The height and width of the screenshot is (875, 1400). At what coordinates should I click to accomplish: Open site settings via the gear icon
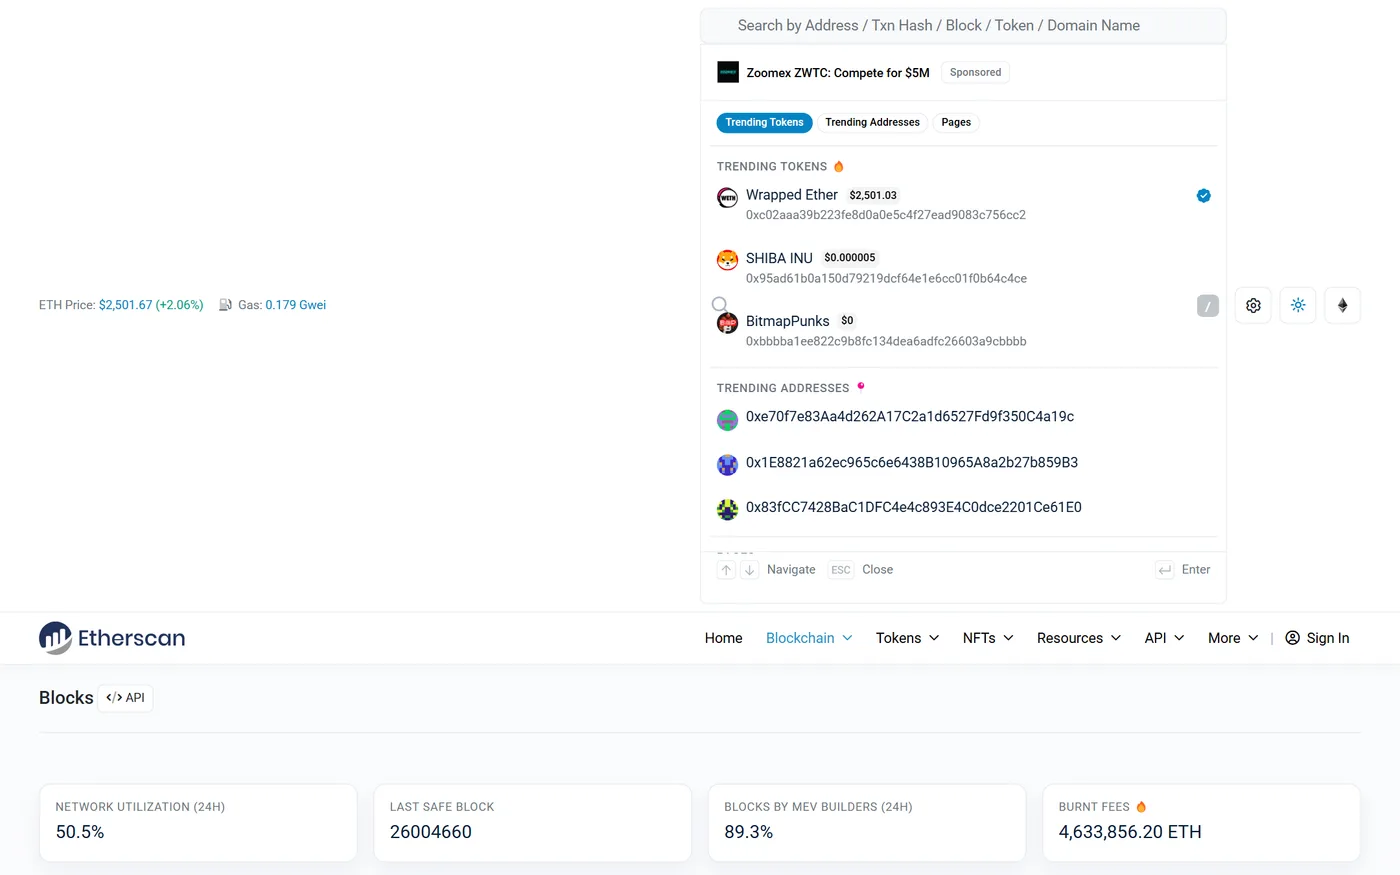(1253, 305)
